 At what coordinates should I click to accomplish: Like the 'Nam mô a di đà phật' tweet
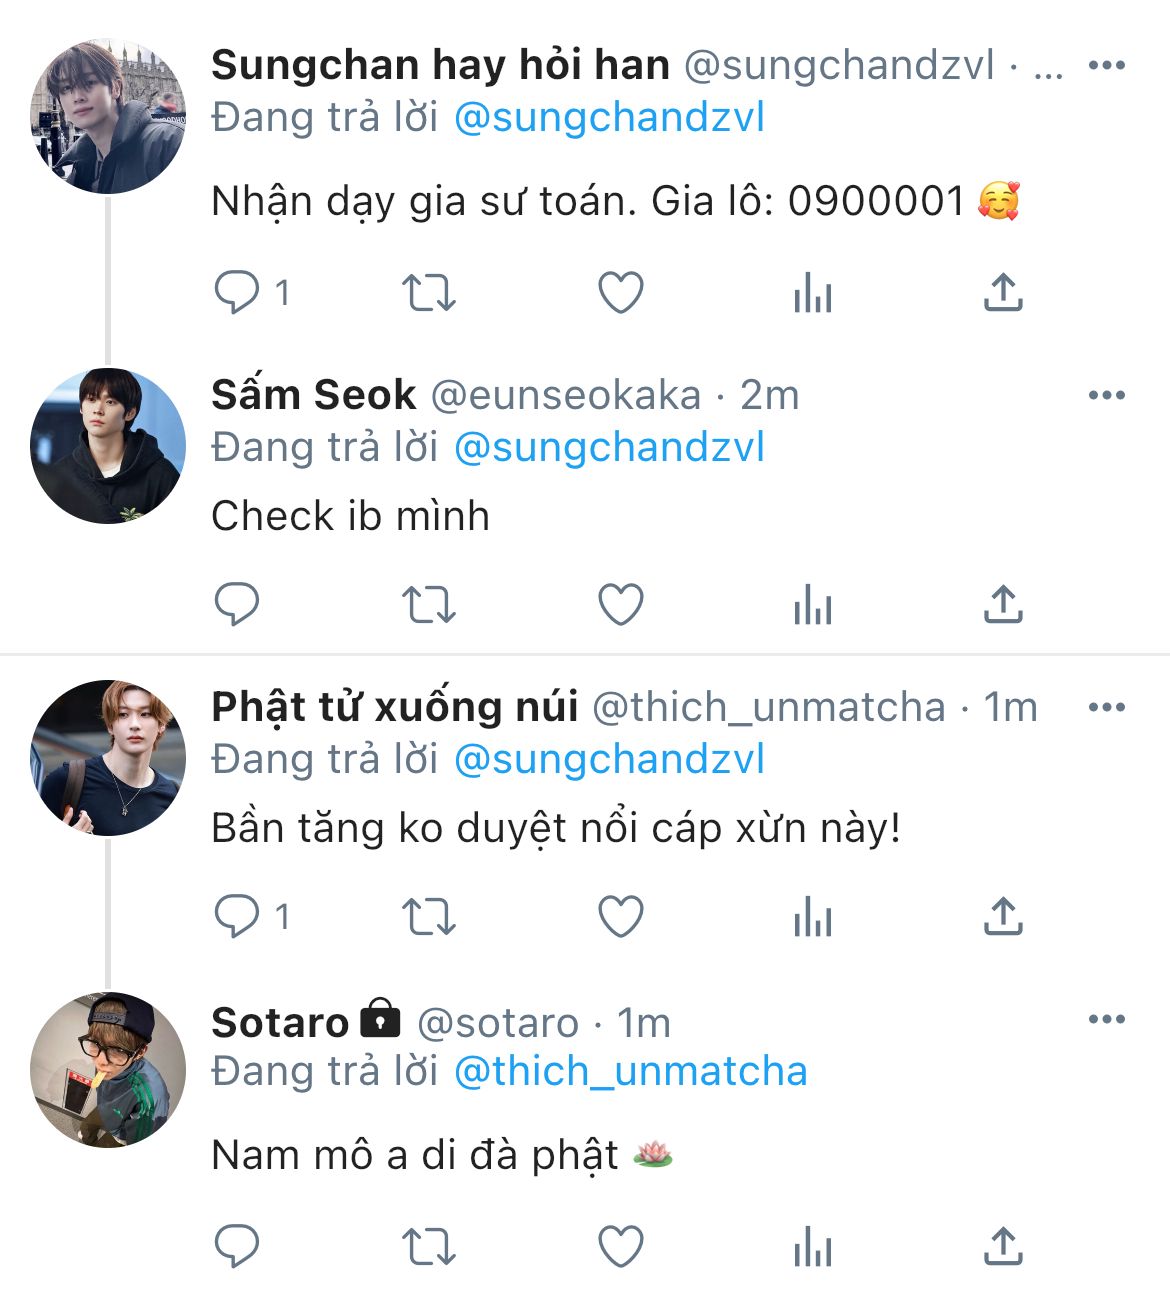tap(620, 1247)
